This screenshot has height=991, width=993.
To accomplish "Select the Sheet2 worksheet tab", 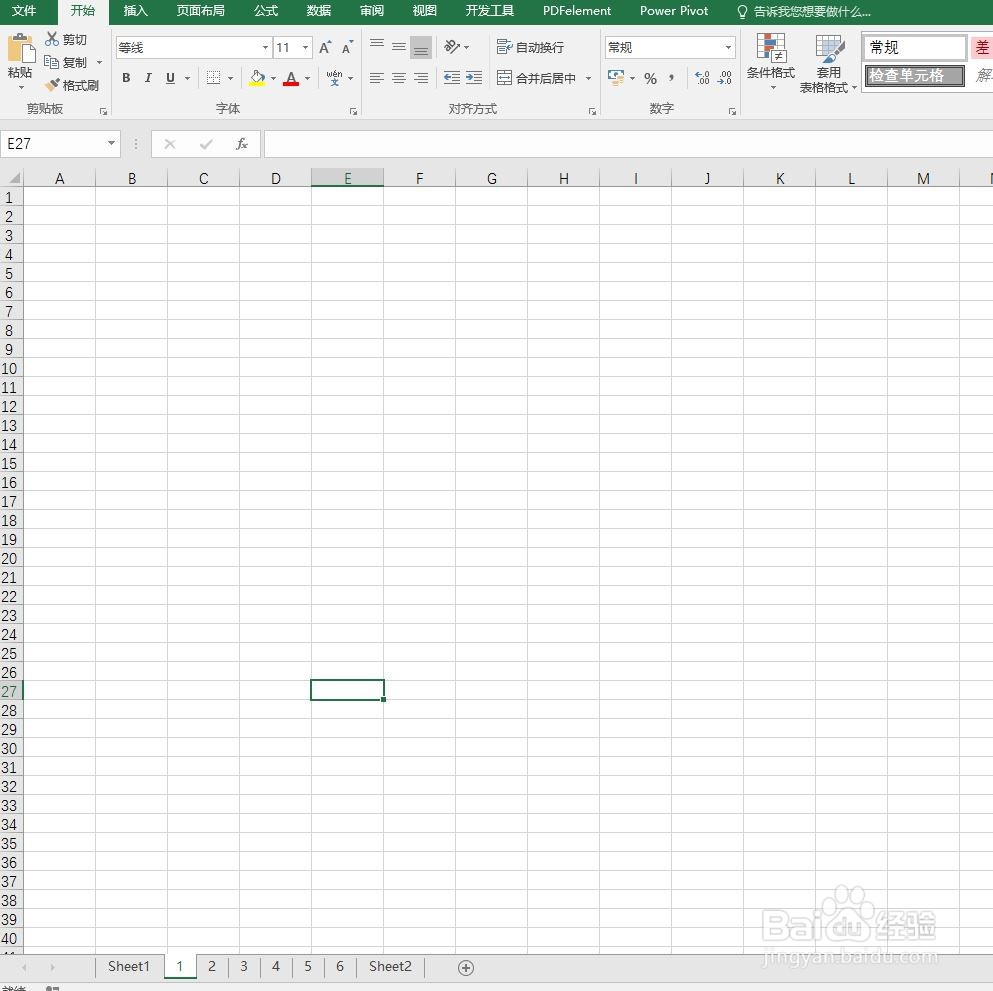I will pyautogui.click(x=390, y=966).
